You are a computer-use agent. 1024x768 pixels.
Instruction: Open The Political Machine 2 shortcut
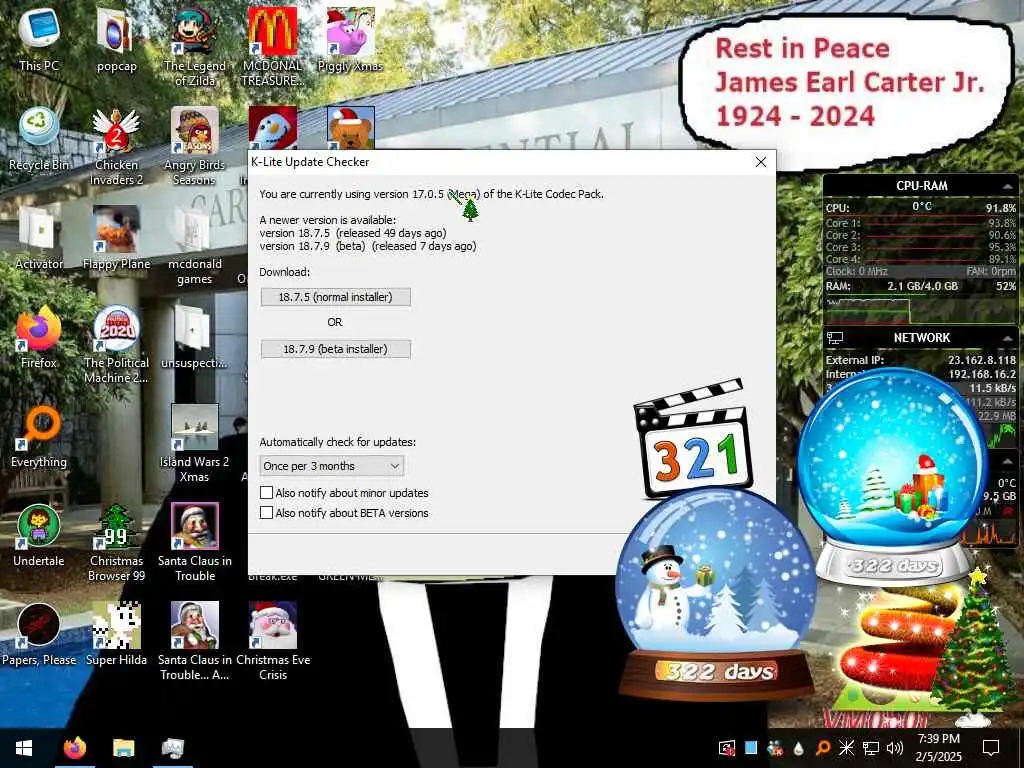click(116, 344)
